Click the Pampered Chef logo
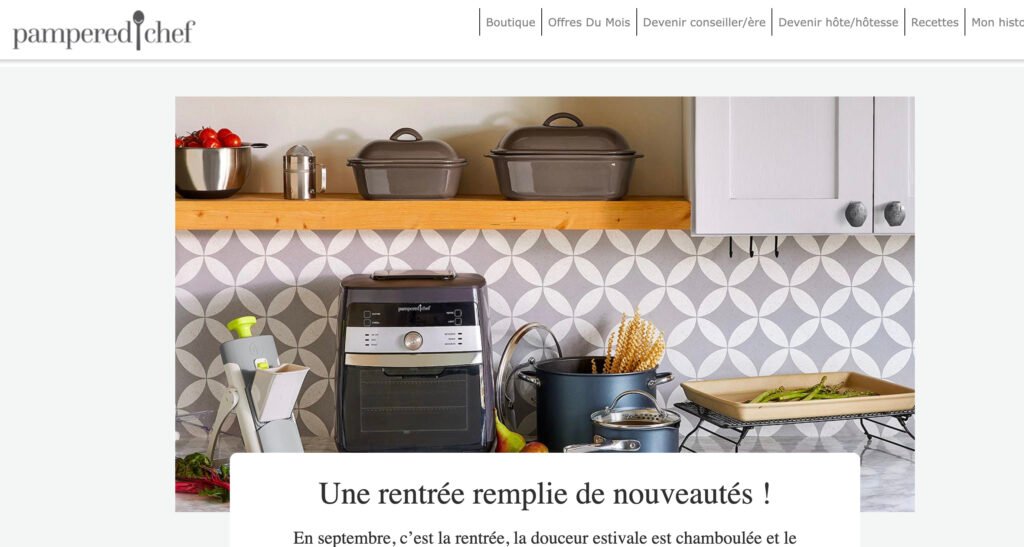The image size is (1024, 547). click(x=104, y=31)
